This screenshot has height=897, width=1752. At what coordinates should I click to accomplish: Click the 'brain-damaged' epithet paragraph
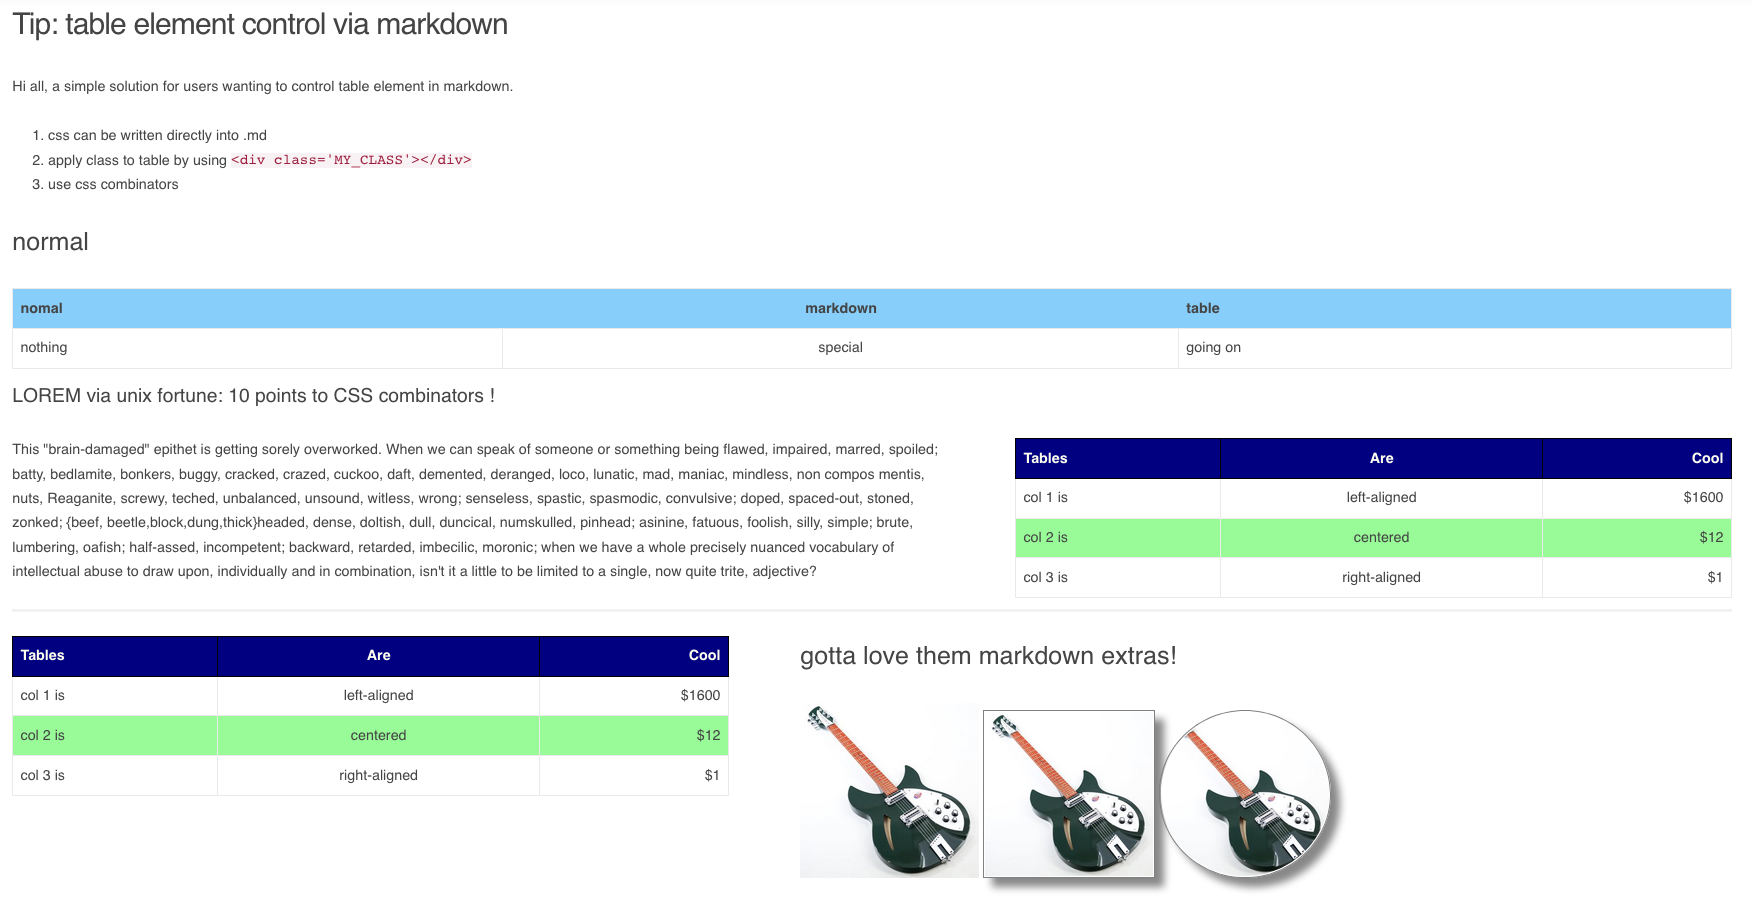point(476,511)
